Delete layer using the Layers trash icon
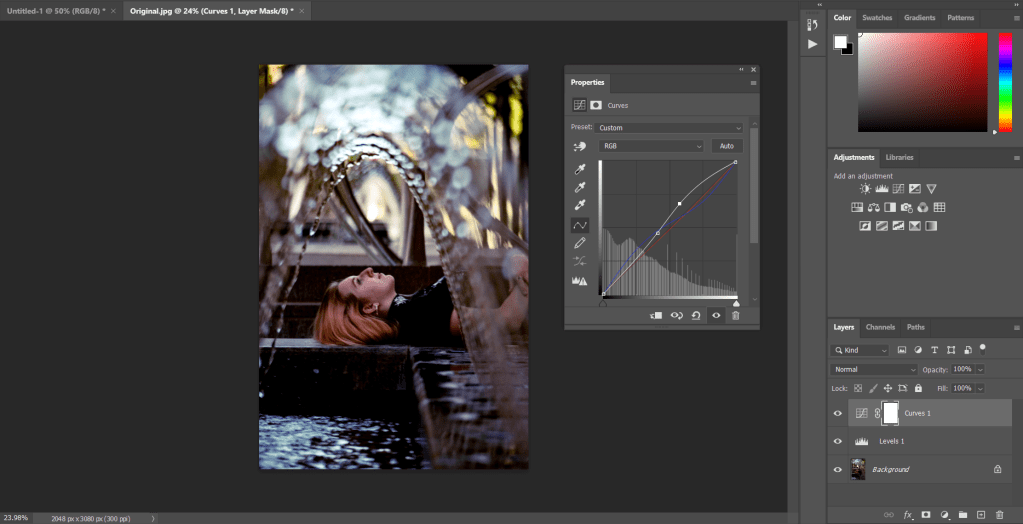The width and height of the screenshot is (1023, 524). pyautogui.click(x=999, y=514)
